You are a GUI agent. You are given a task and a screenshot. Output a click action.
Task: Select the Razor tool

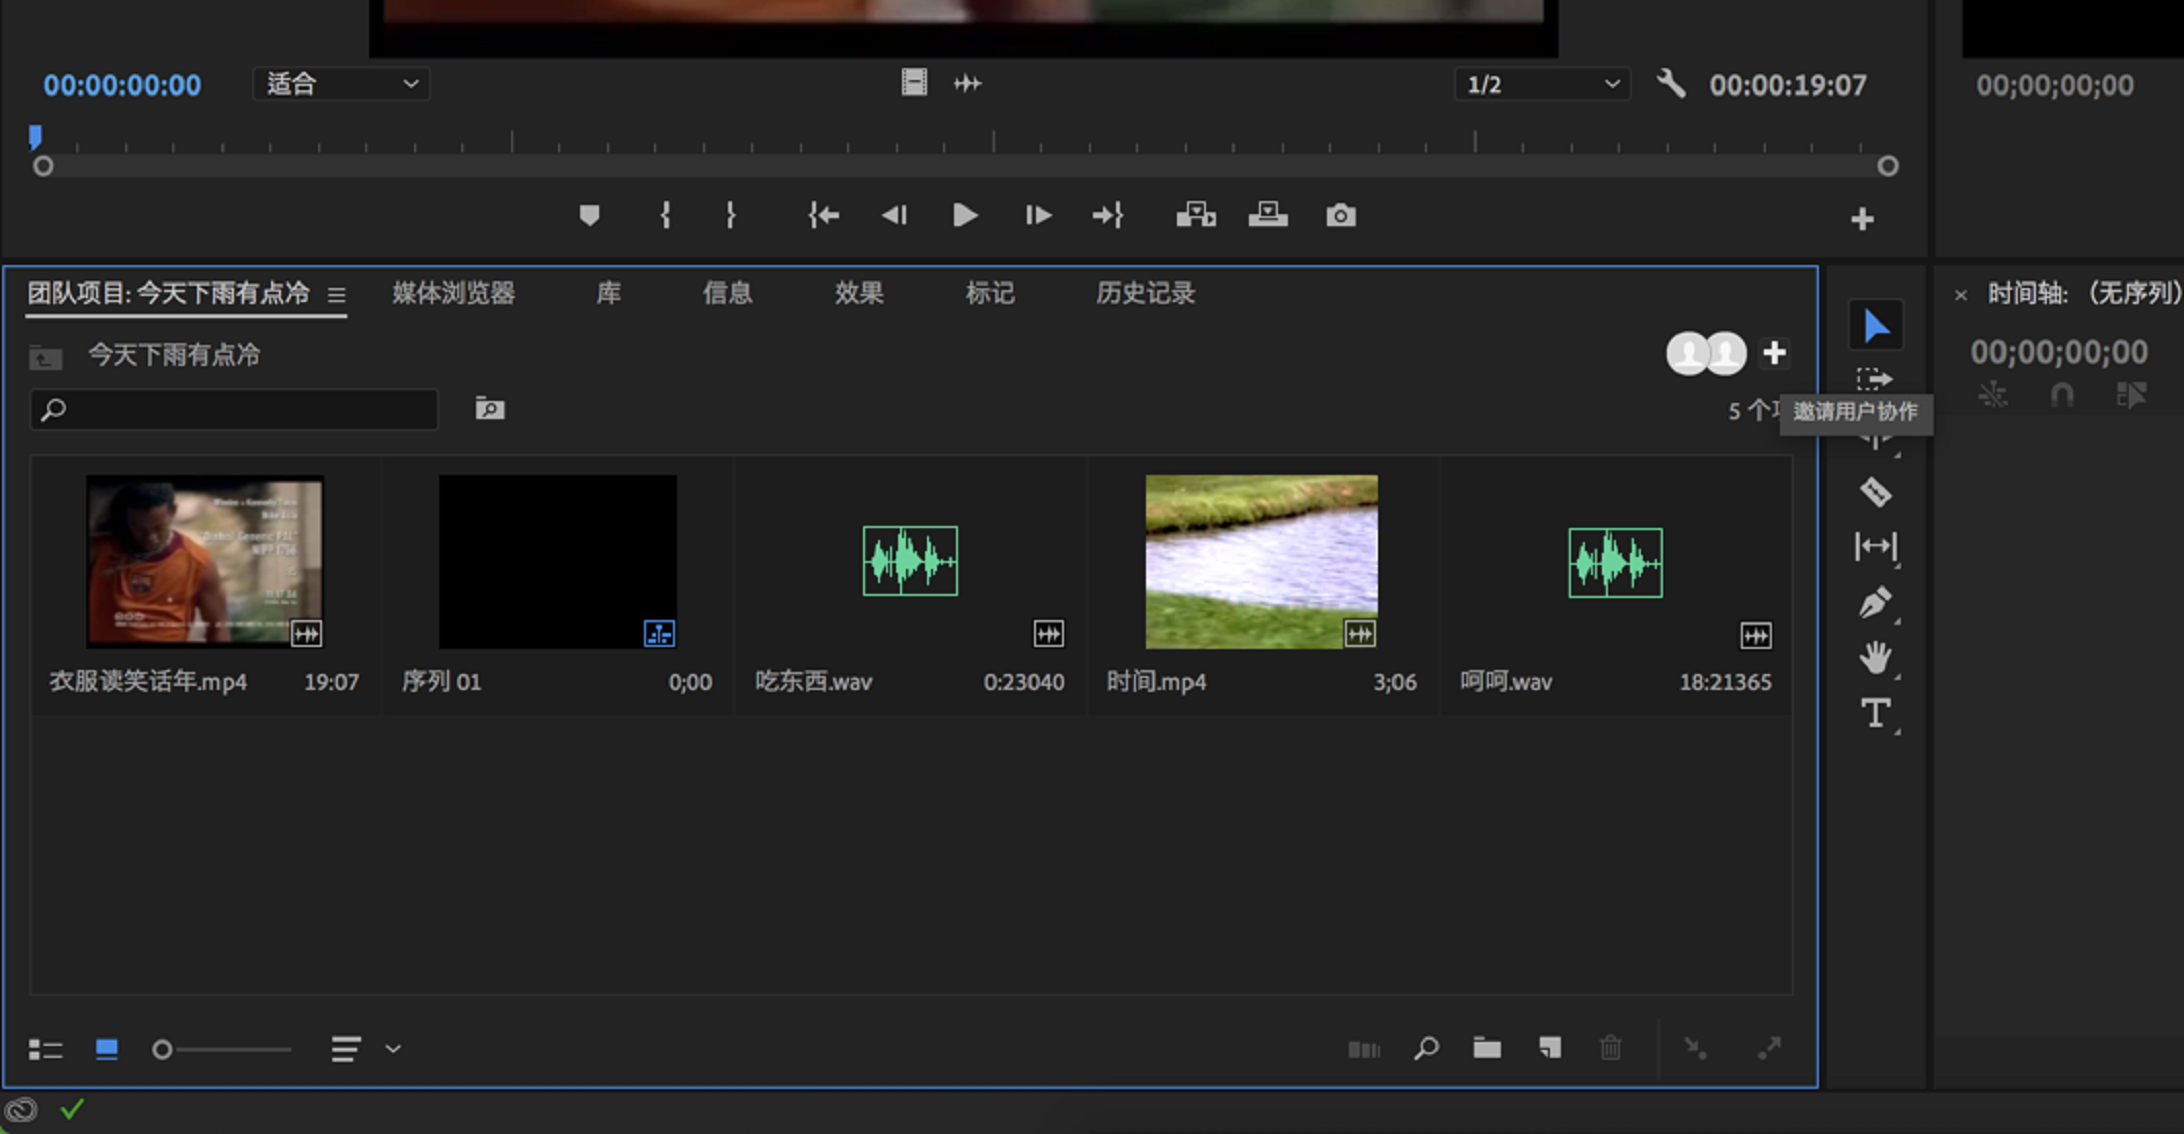pyautogui.click(x=1875, y=492)
